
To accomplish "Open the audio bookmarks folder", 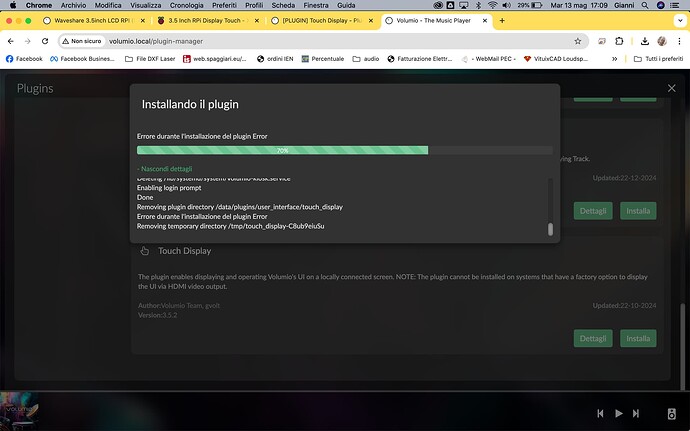I will pos(366,59).
